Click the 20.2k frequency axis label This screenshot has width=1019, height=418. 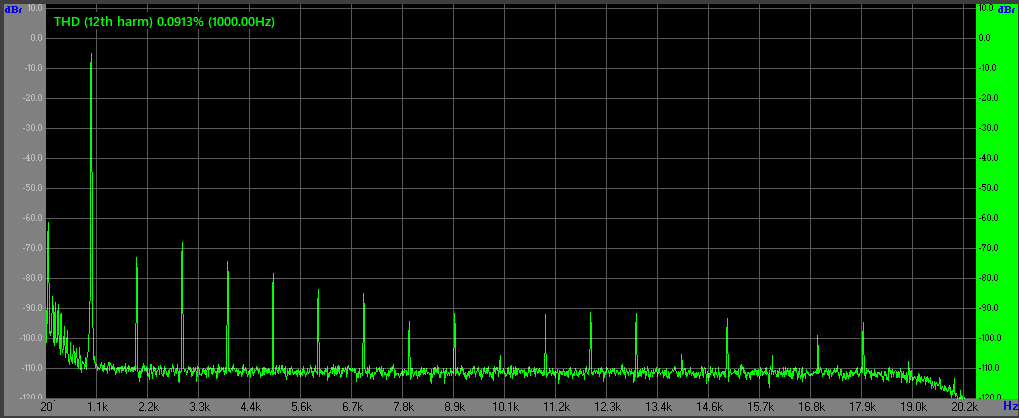coord(964,407)
